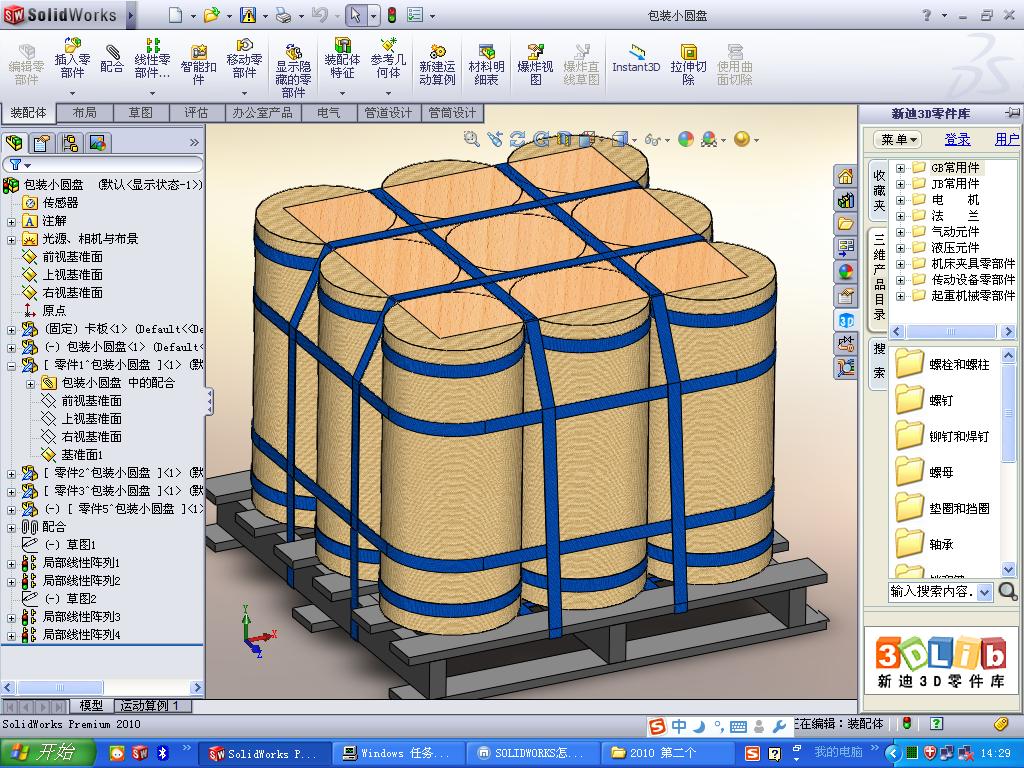Switch to the 评估 (Evaluate) tab
Viewport: 1024px width, 768px height.
tap(196, 112)
